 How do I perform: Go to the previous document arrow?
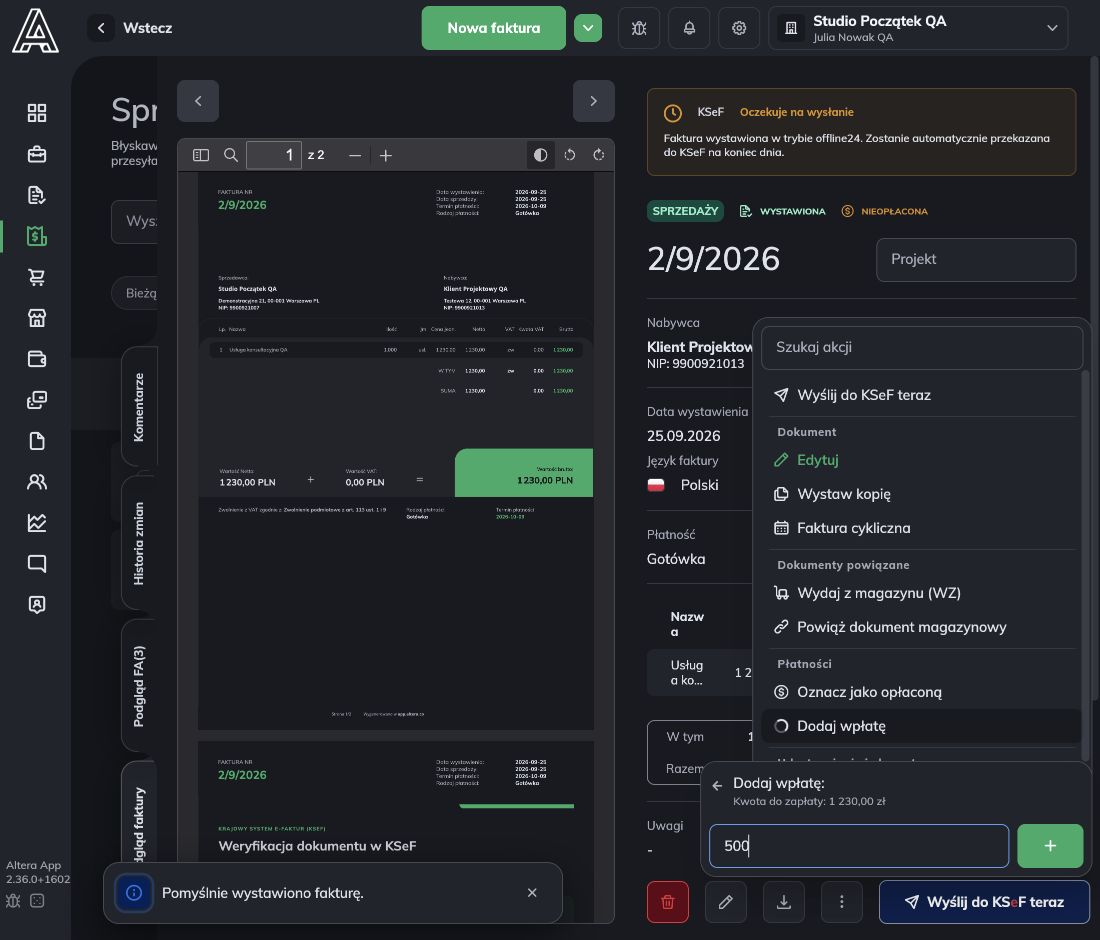[x=198, y=101]
